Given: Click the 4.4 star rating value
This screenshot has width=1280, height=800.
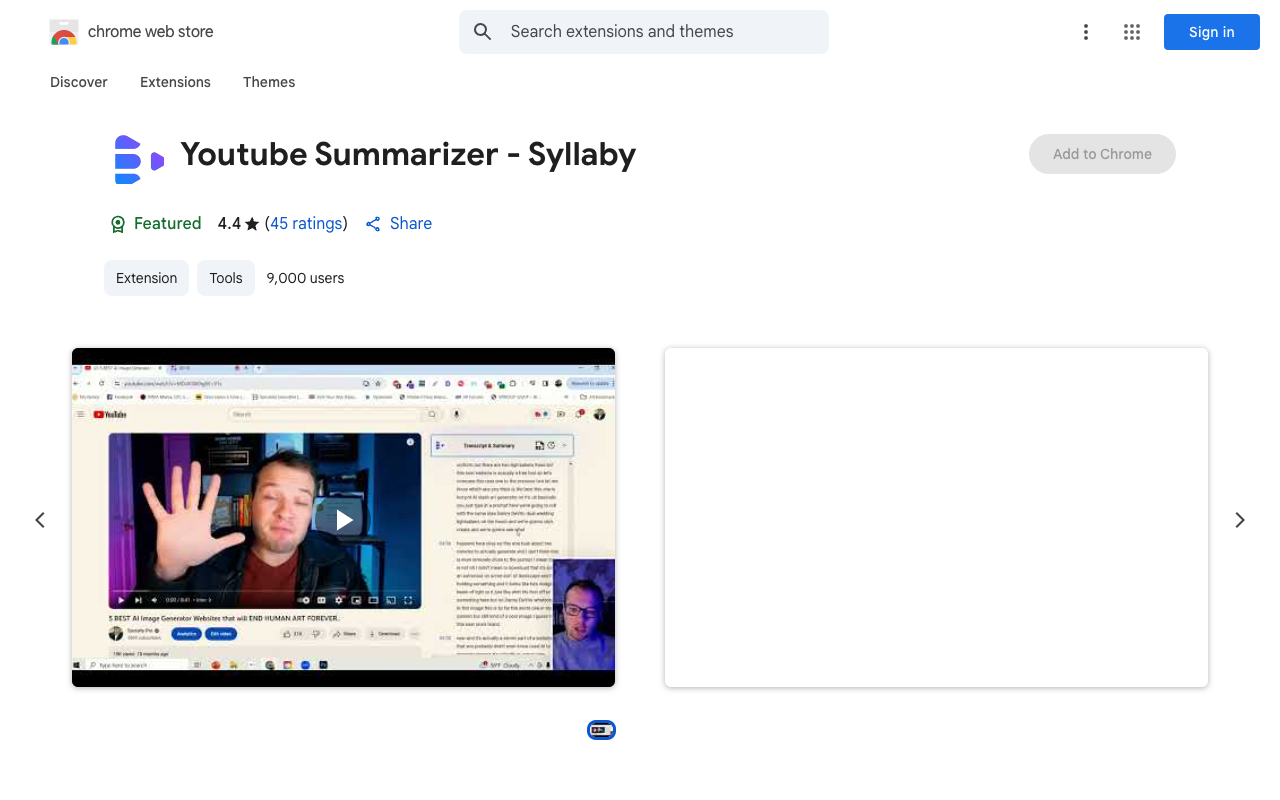Looking at the screenshot, I should coord(229,224).
